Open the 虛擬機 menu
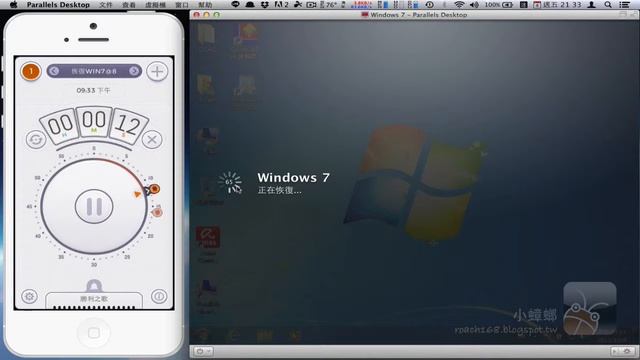This screenshot has width=640, height=360. click(156, 5)
